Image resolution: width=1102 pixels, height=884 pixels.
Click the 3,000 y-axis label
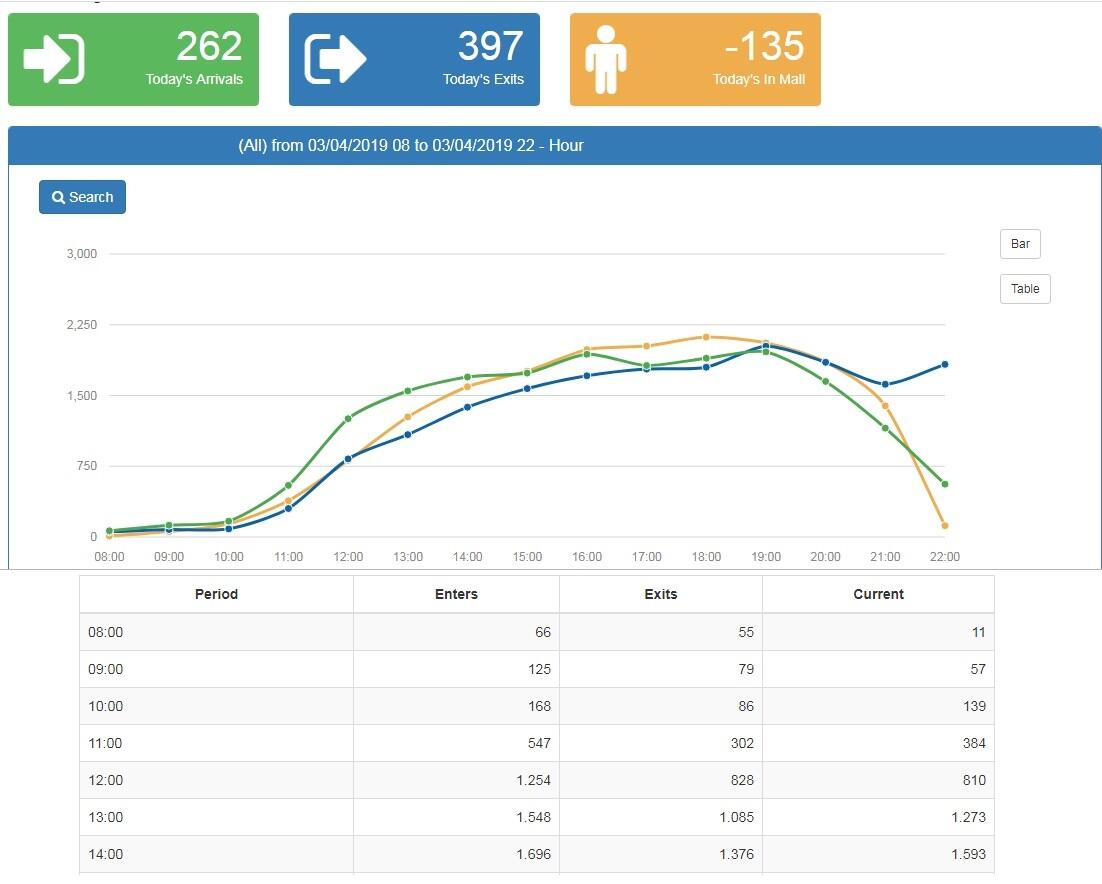click(x=82, y=254)
